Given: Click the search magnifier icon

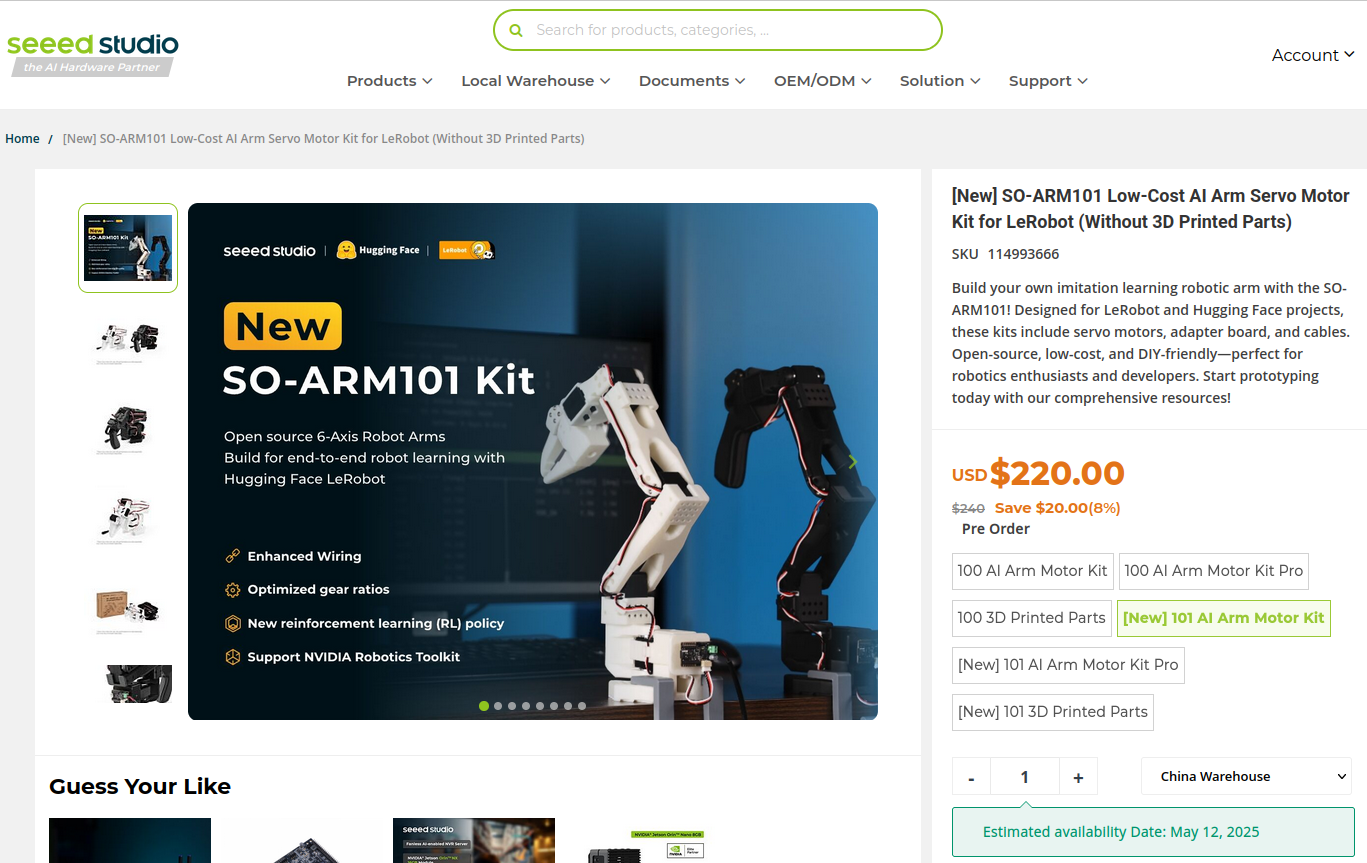Looking at the screenshot, I should coord(516,30).
